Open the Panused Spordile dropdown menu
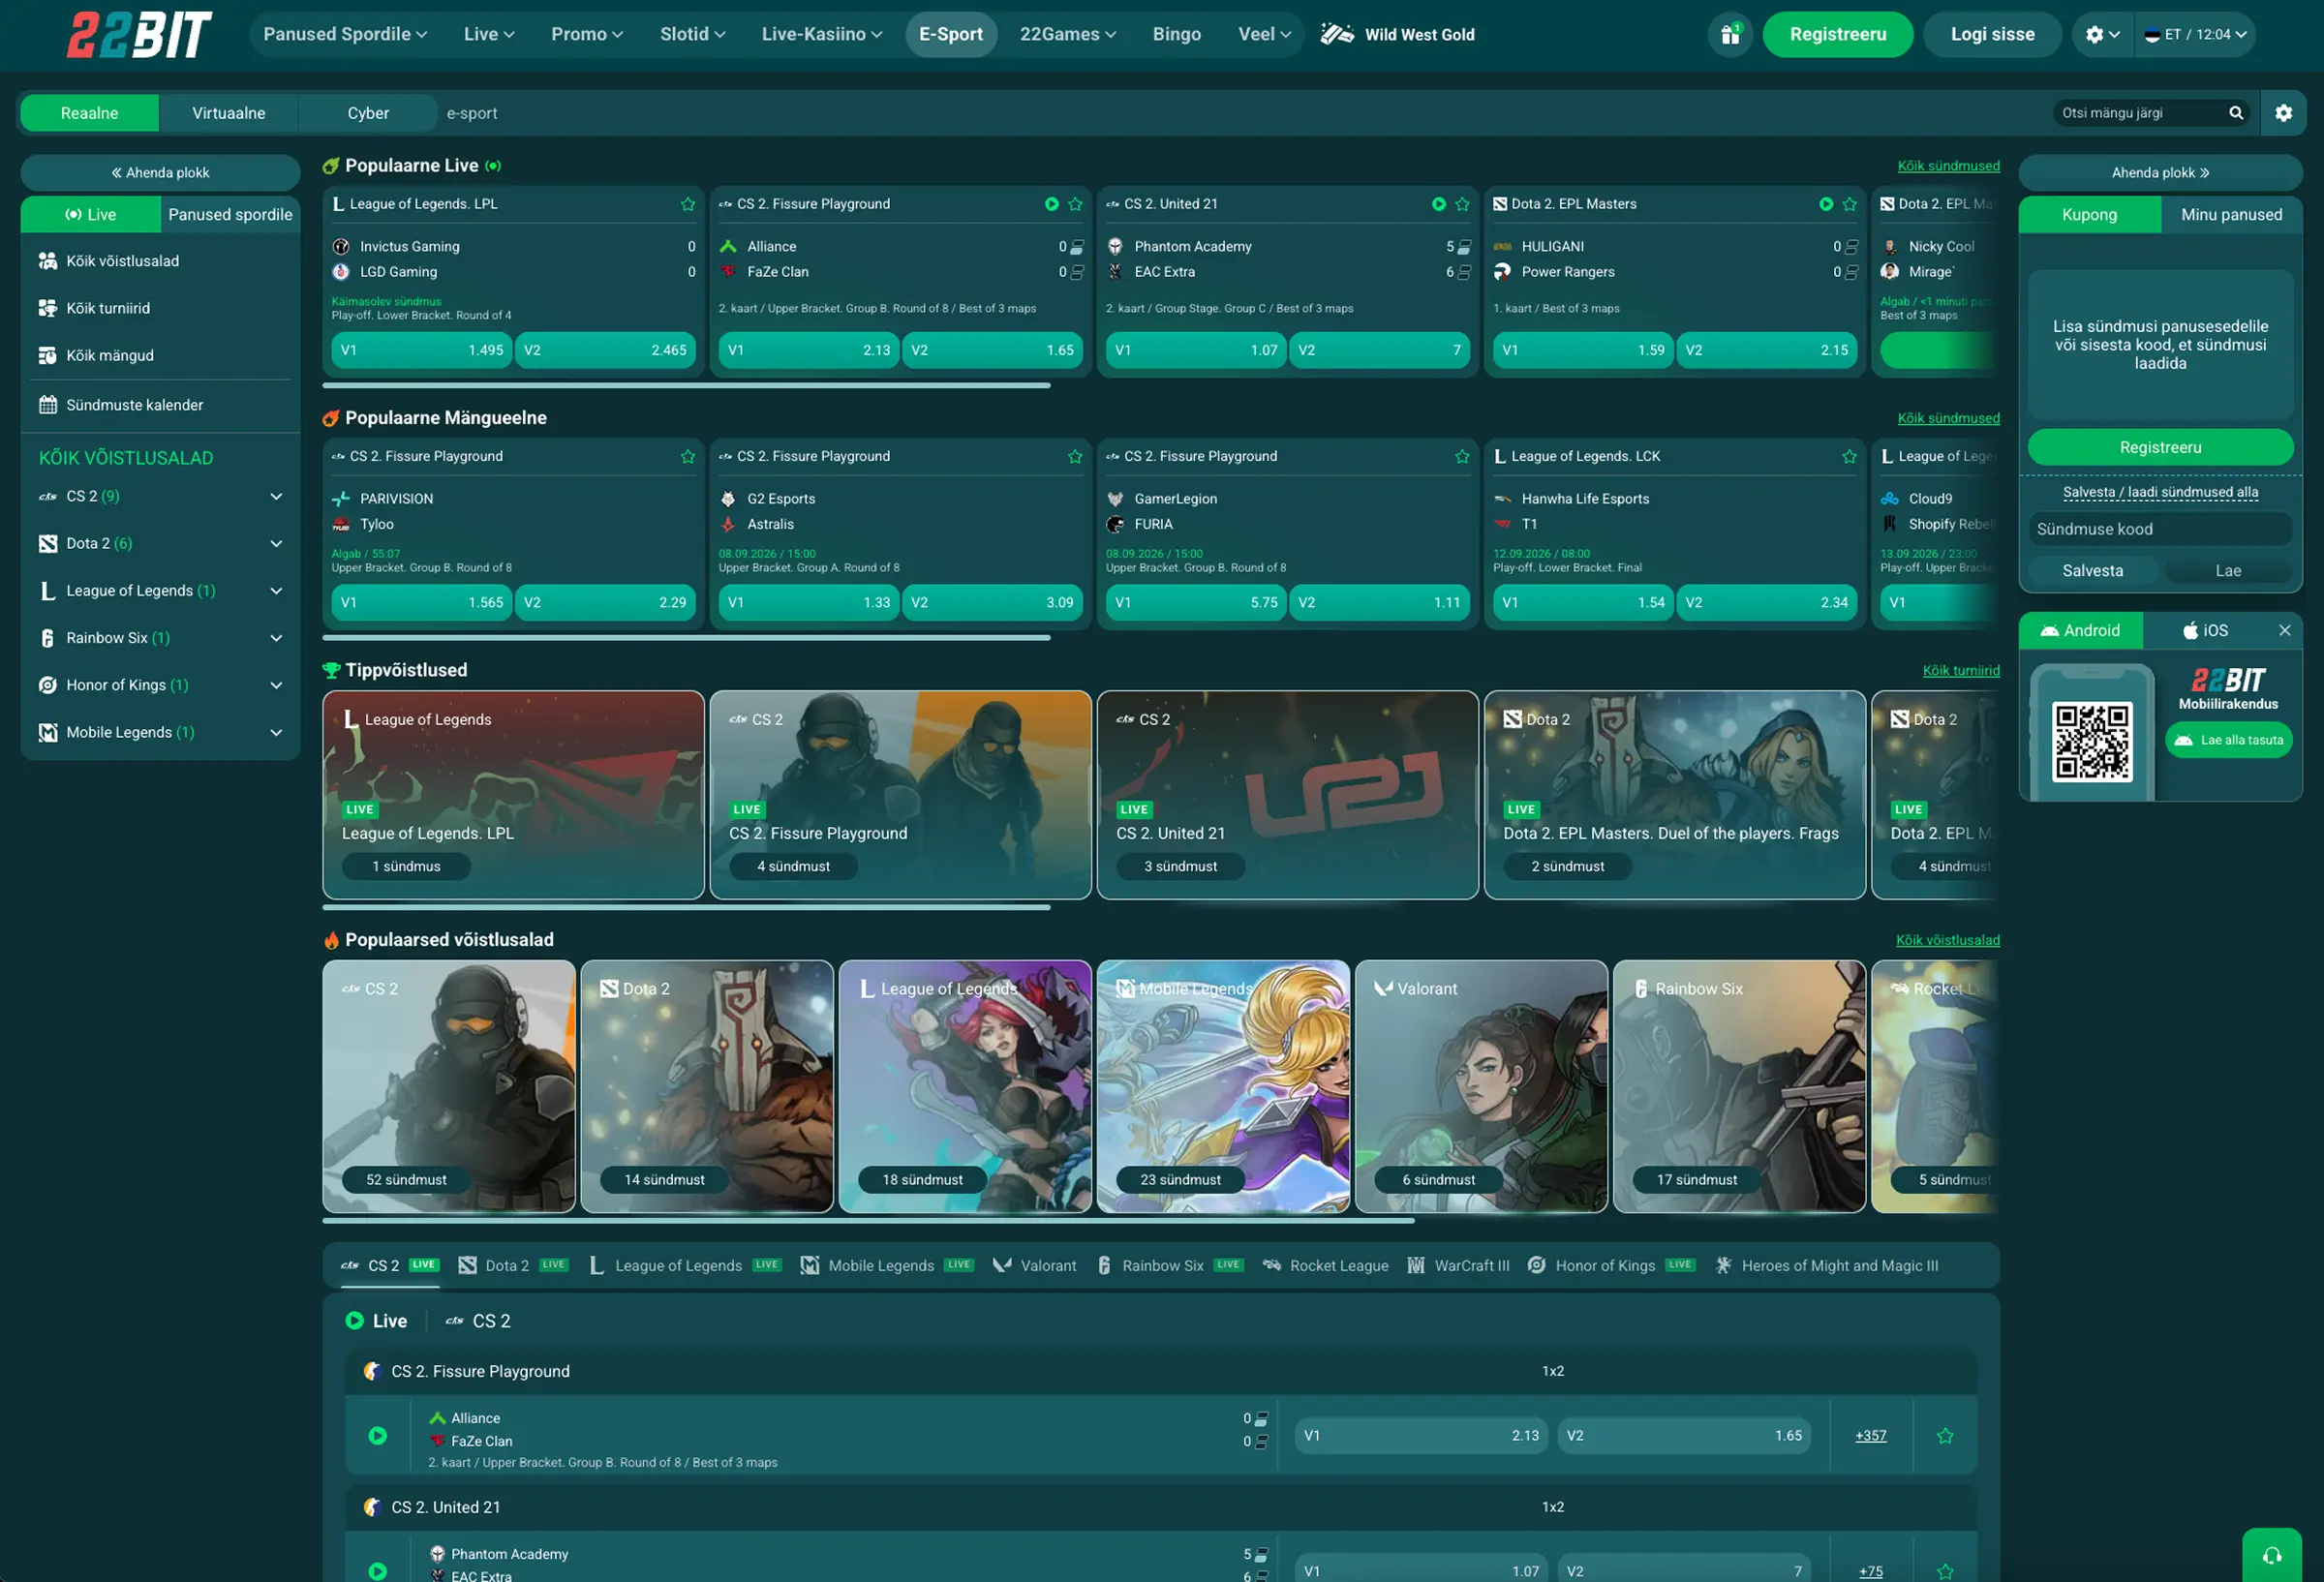This screenshot has height=1582, width=2324. [345, 35]
